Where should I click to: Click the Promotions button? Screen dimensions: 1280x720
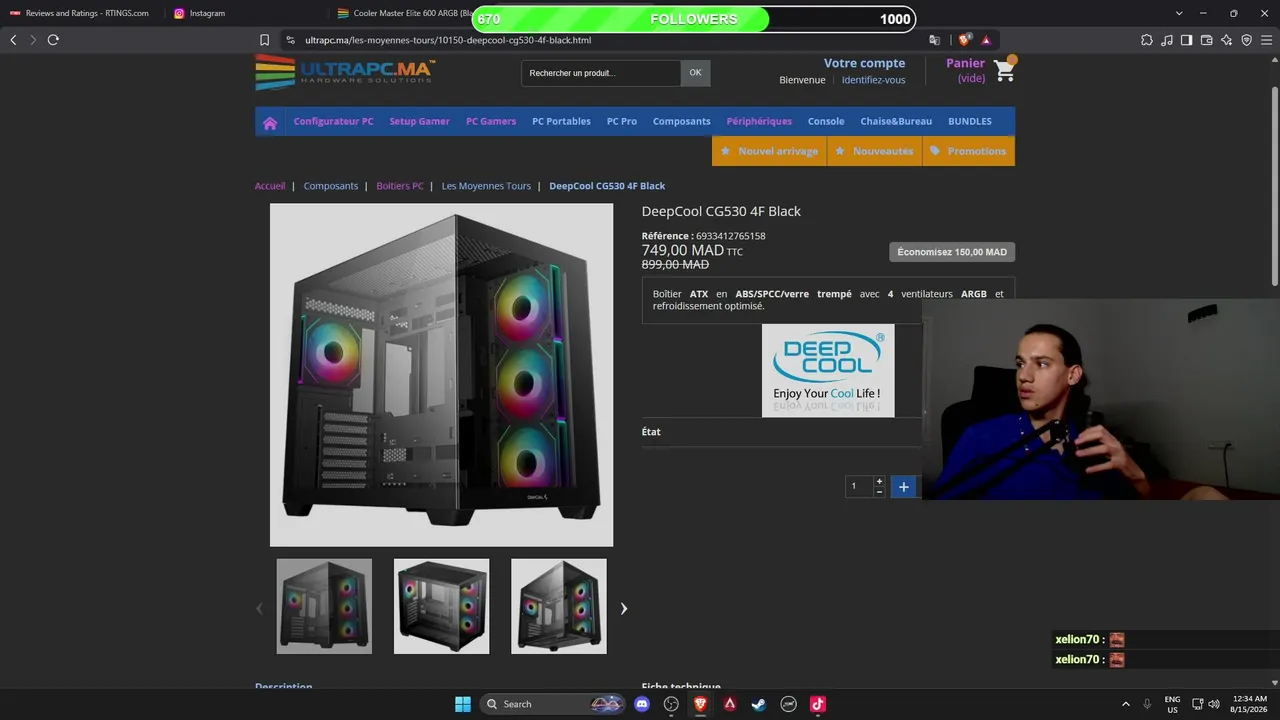click(968, 151)
